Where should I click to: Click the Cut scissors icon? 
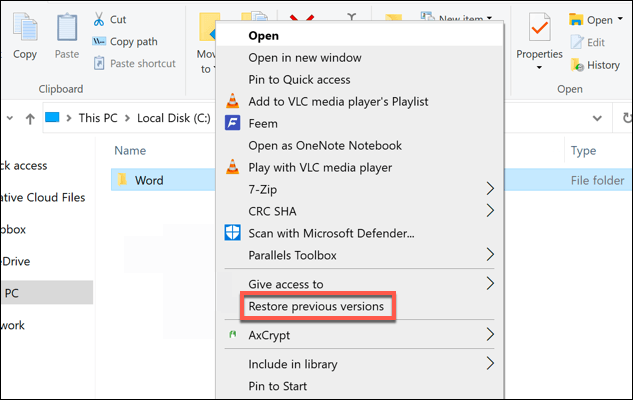100,19
